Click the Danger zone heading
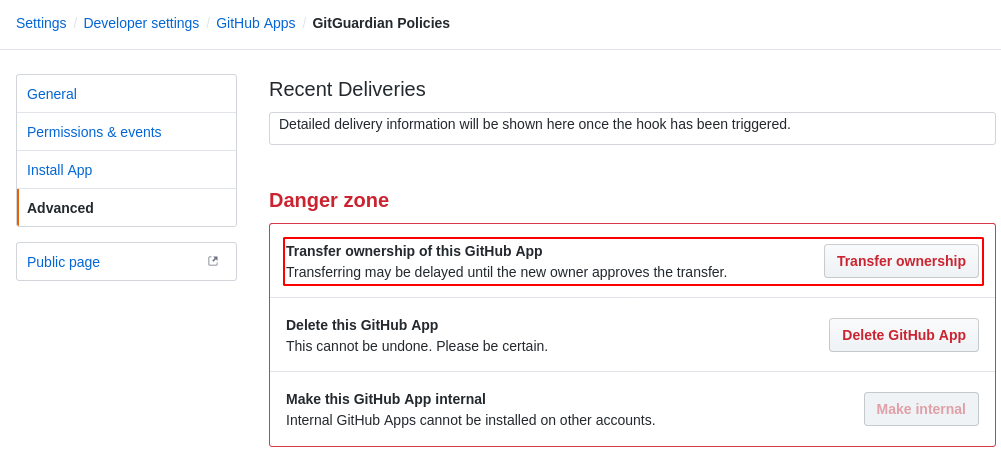The height and width of the screenshot is (476, 1001). pyautogui.click(x=329, y=200)
